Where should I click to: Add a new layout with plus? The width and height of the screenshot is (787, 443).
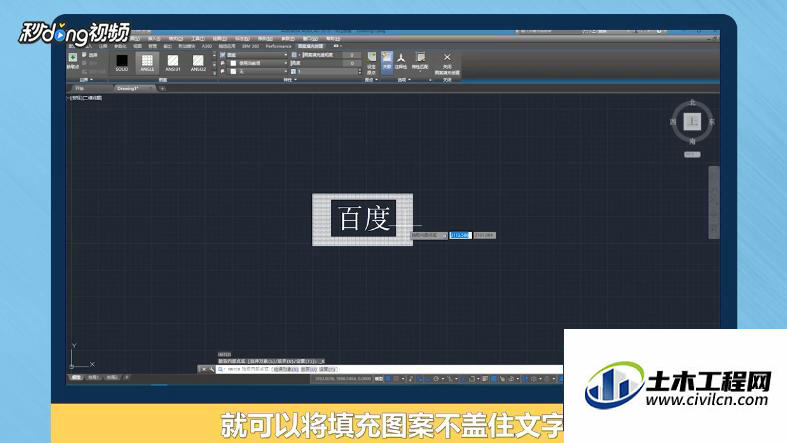[126, 377]
